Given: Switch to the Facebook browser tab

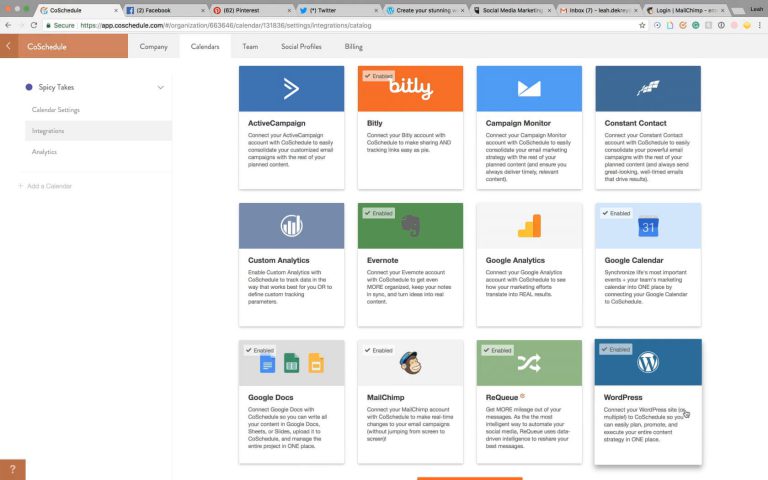Looking at the screenshot, I should click(164, 10).
